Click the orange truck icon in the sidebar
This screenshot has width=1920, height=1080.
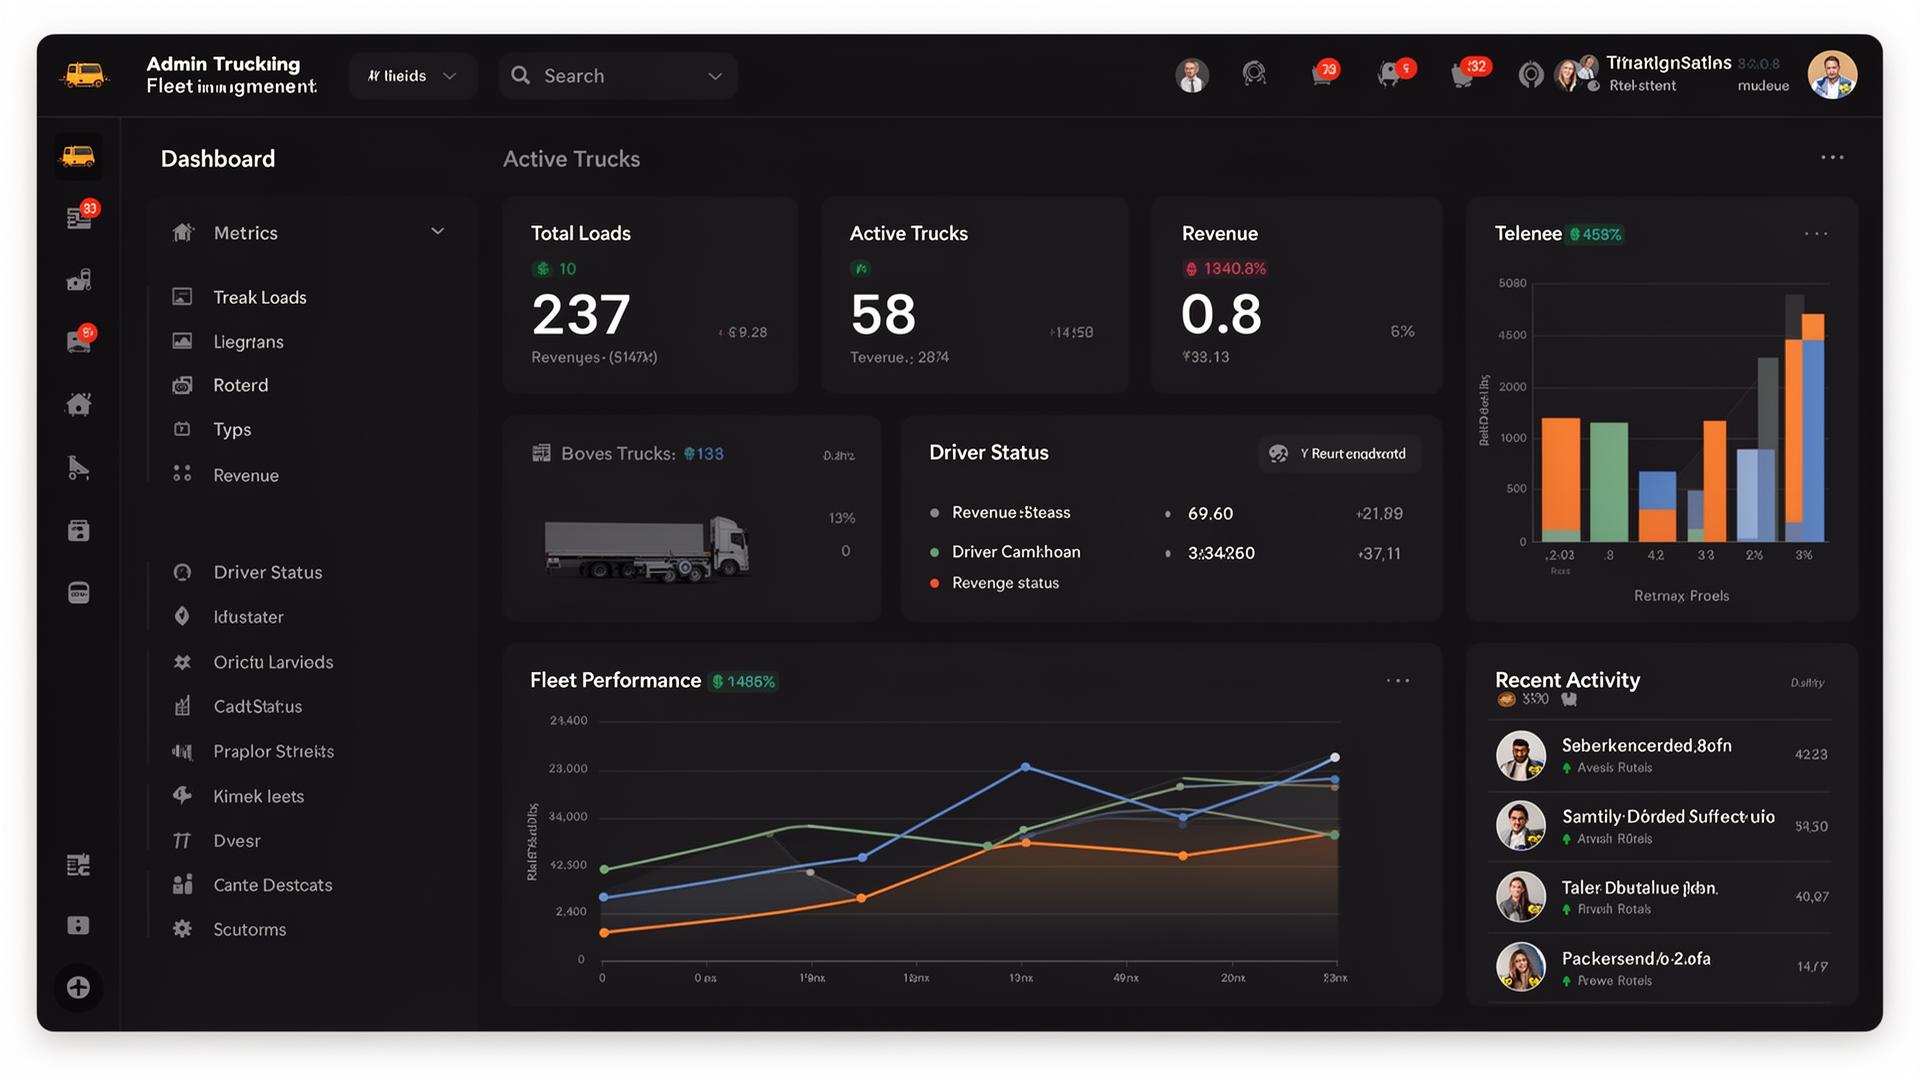[x=78, y=156]
